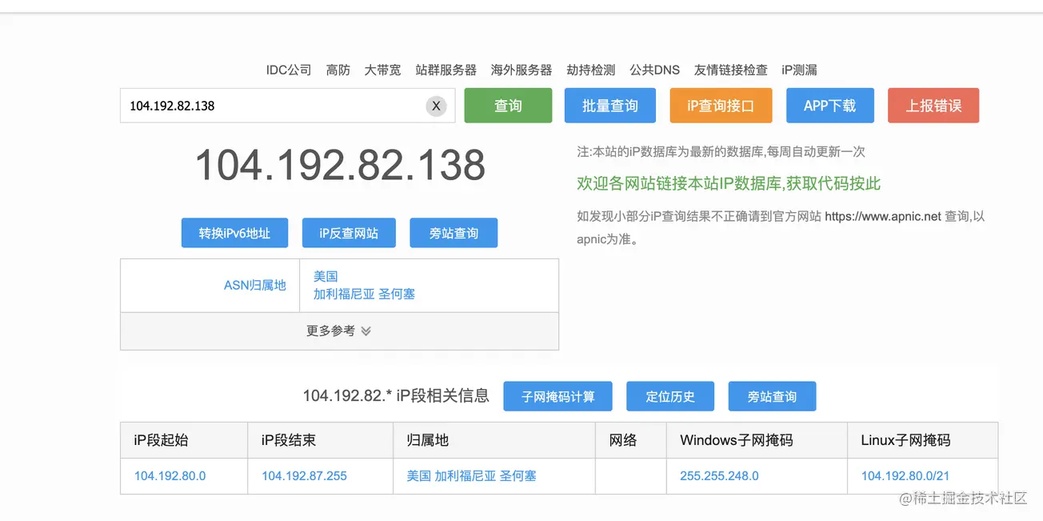Click 旁站查询 button below large IP
The height and width of the screenshot is (521, 1043).
(454, 233)
